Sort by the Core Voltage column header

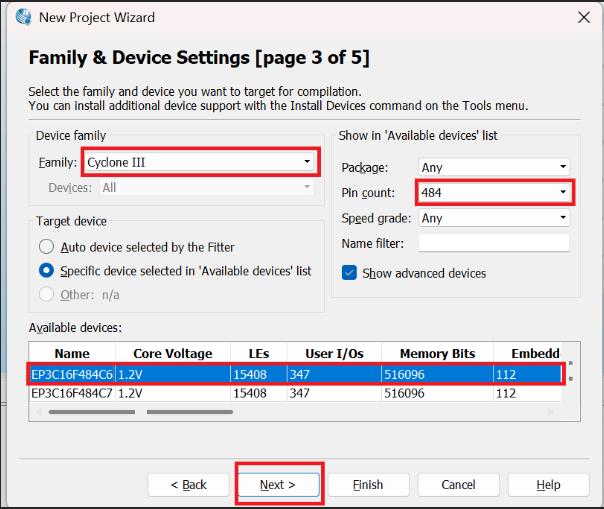[x=173, y=353]
